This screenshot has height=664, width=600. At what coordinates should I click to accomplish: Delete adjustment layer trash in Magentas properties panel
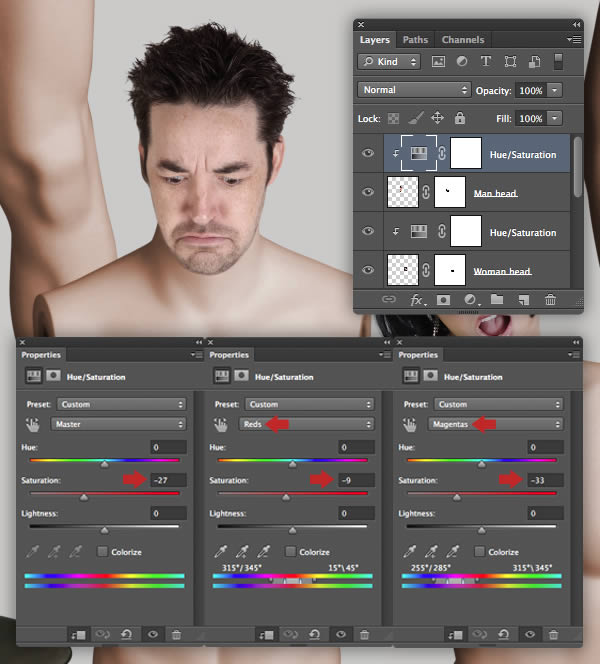(x=553, y=634)
